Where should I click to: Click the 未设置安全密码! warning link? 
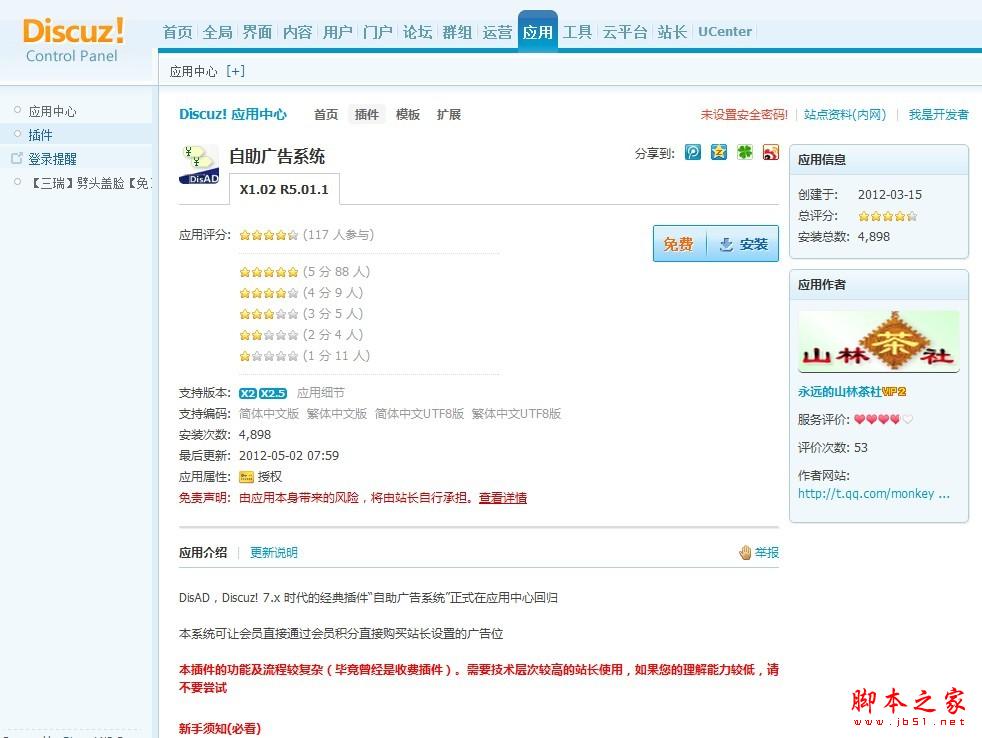point(744,115)
